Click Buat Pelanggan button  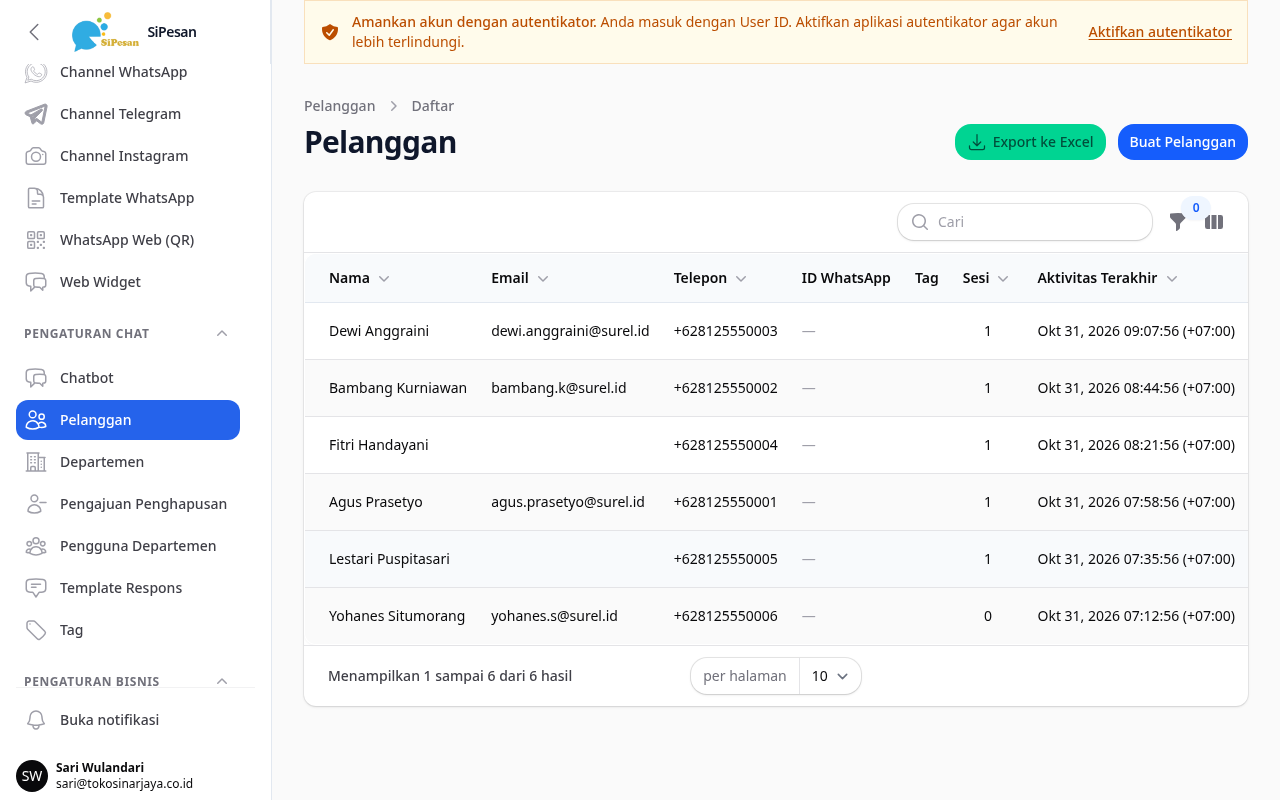1182,142
